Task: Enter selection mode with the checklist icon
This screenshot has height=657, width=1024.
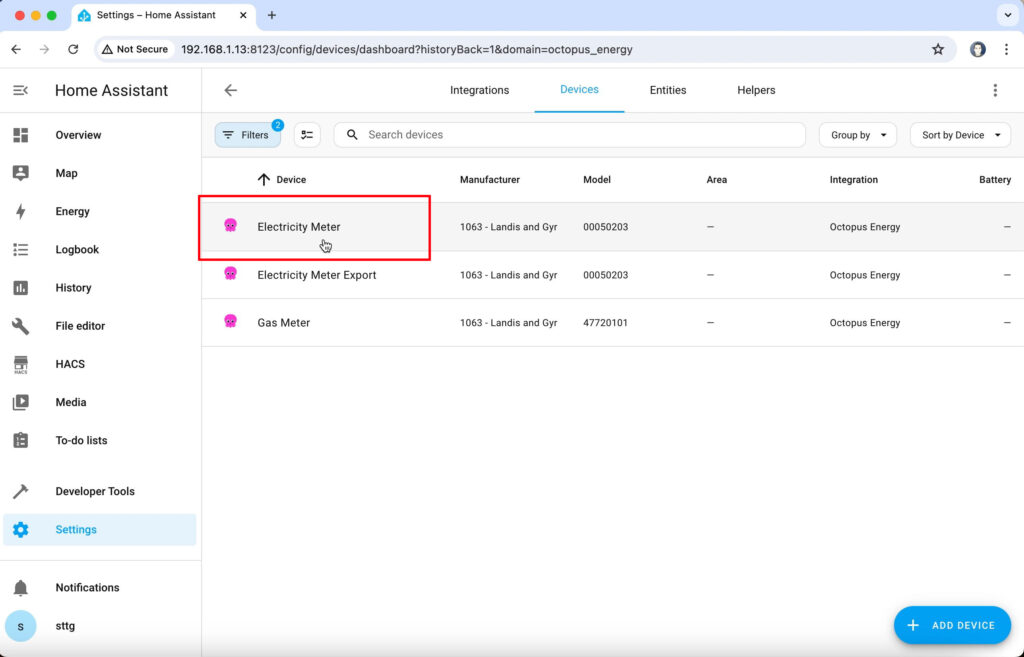Action: click(x=307, y=135)
